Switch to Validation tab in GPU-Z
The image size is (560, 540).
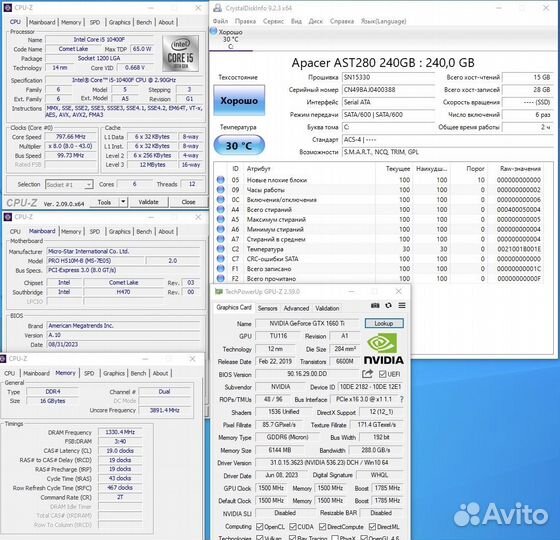pyautogui.click(x=327, y=308)
